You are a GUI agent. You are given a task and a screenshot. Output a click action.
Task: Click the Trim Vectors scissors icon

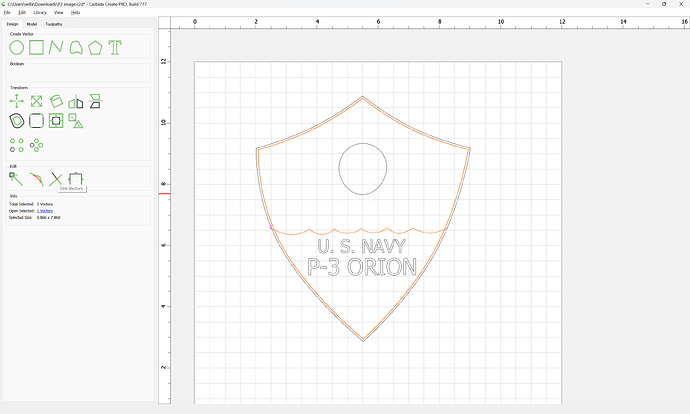56,178
